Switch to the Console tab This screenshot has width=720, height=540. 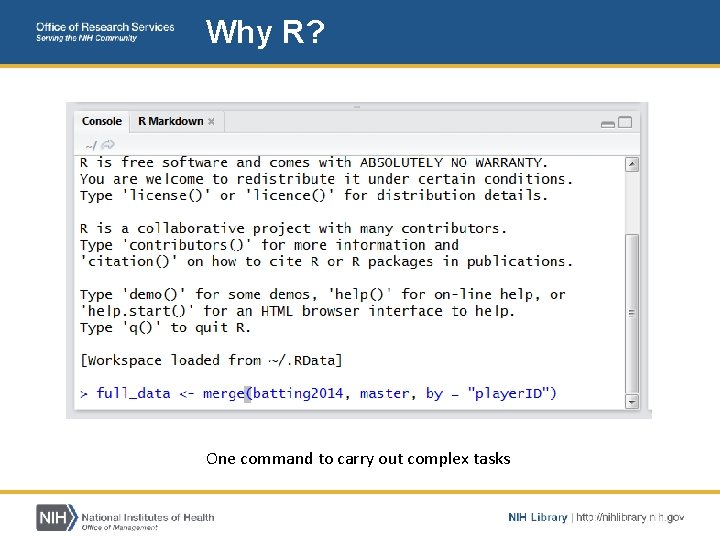101,121
